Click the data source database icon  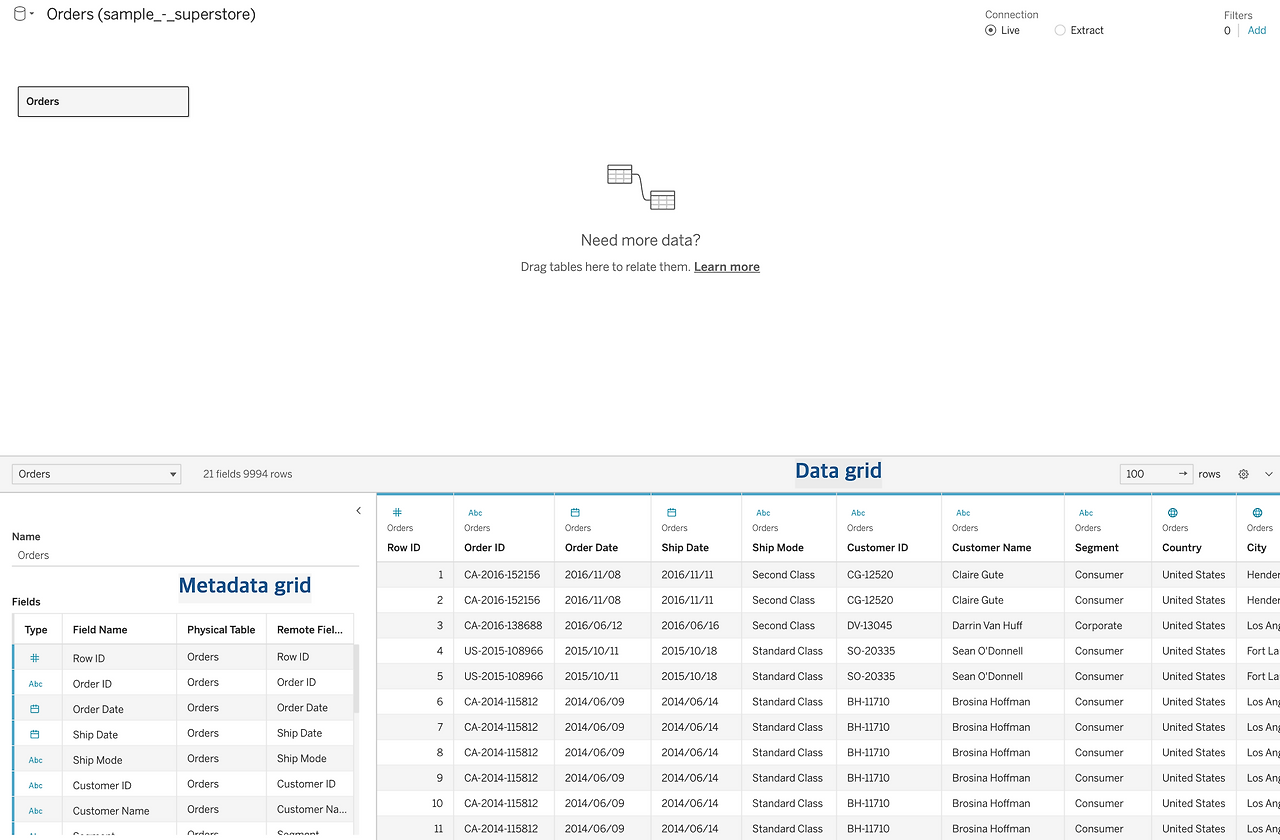pos(19,14)
